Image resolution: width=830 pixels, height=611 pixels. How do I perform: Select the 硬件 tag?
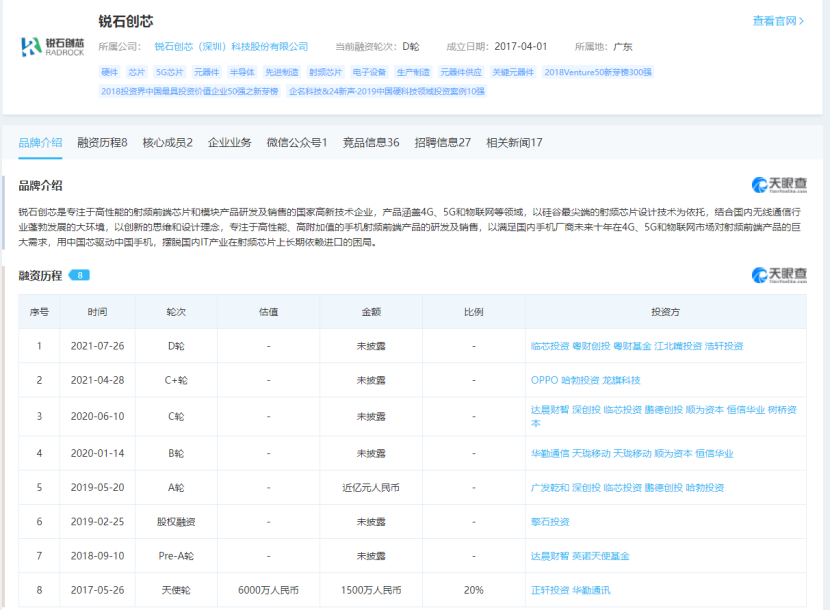tap(110, 72)
